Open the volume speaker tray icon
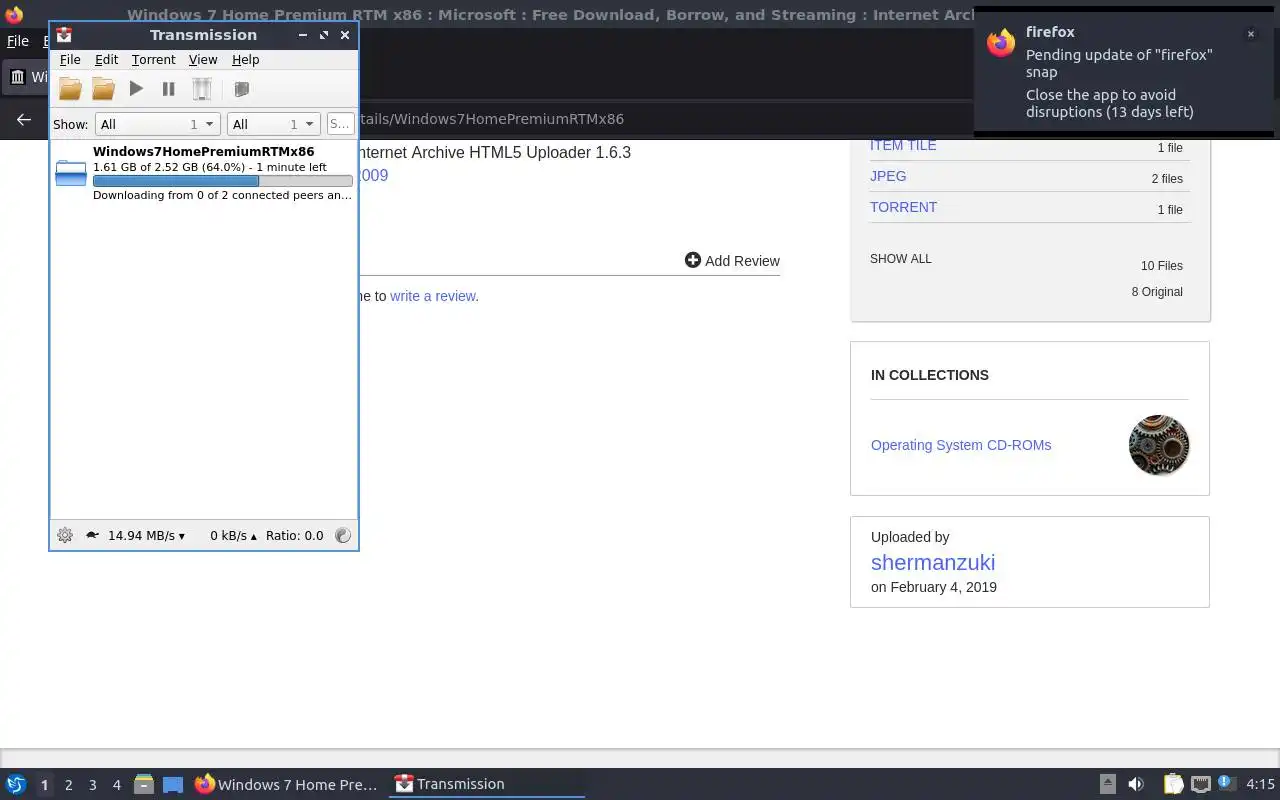This screenshot has height=800, width=1280. [1136, 784]
